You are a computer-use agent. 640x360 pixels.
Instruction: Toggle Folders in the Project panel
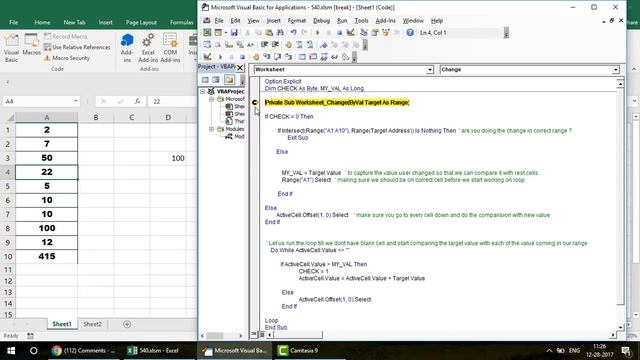coord(229,80)
